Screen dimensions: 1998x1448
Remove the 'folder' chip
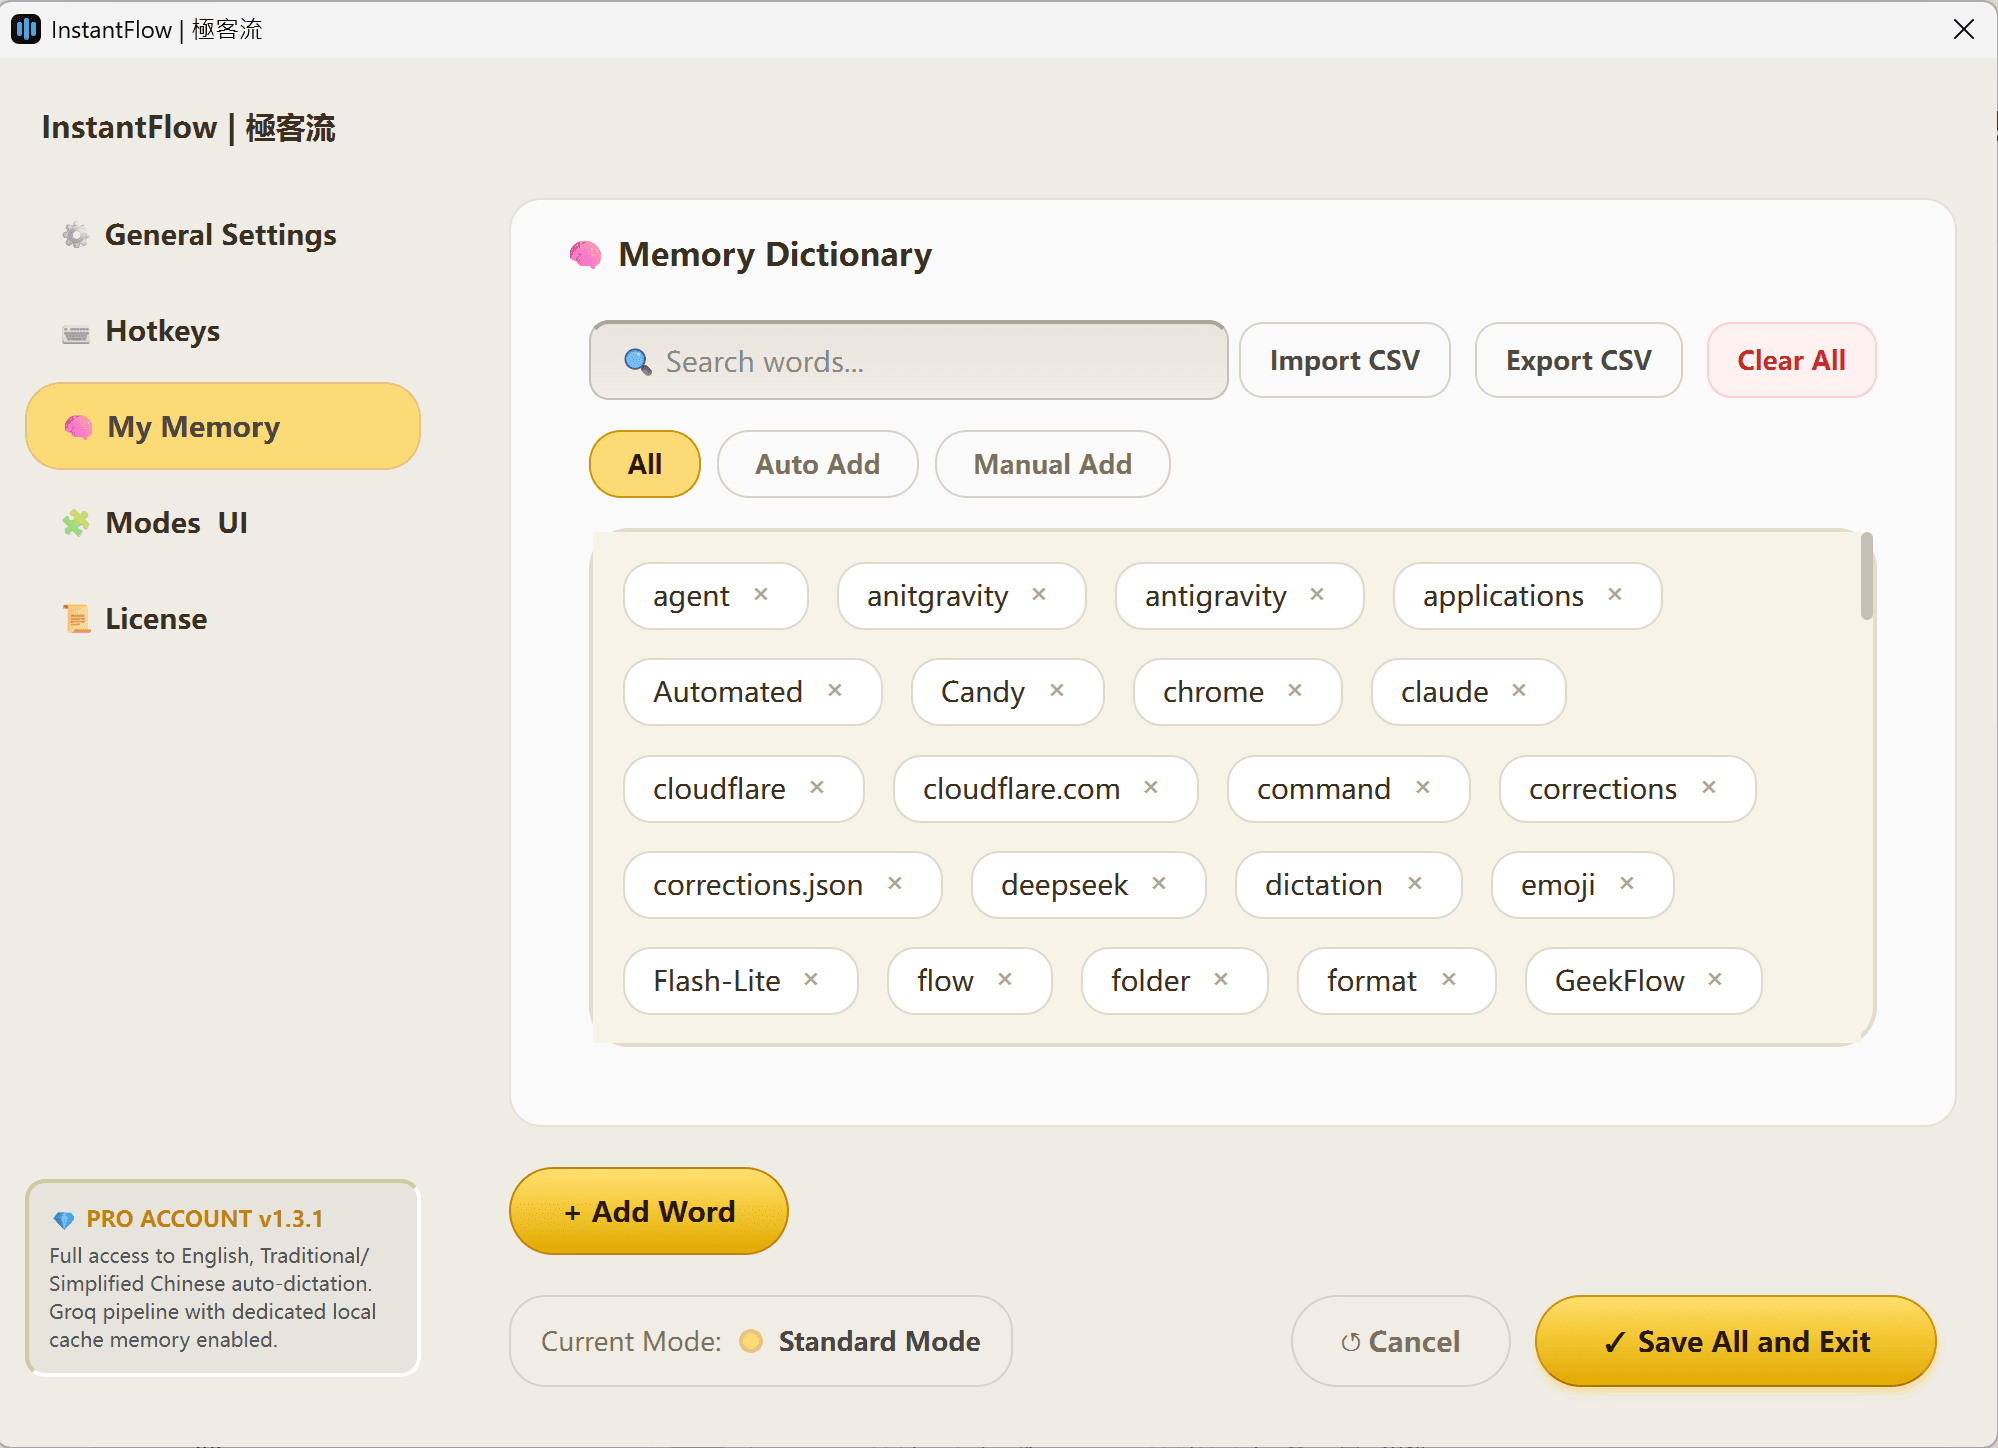click(x=1221, y=980)
